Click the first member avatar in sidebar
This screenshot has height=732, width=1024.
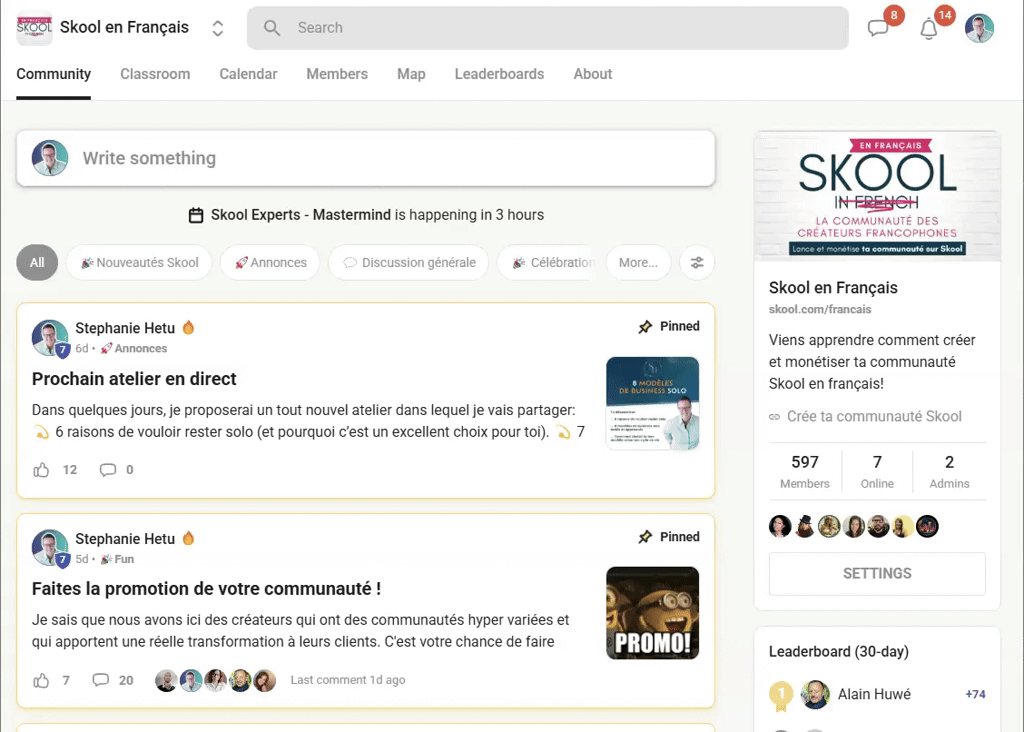pos(780,526)
